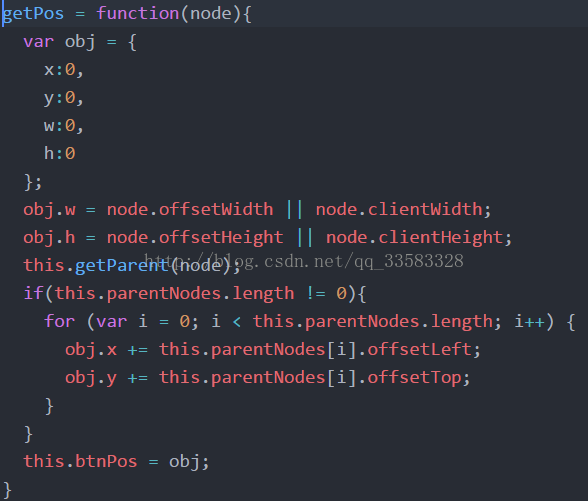The image size is (588, 501).
Task: Click the 'if' keyword
Action: coord(34,293)
